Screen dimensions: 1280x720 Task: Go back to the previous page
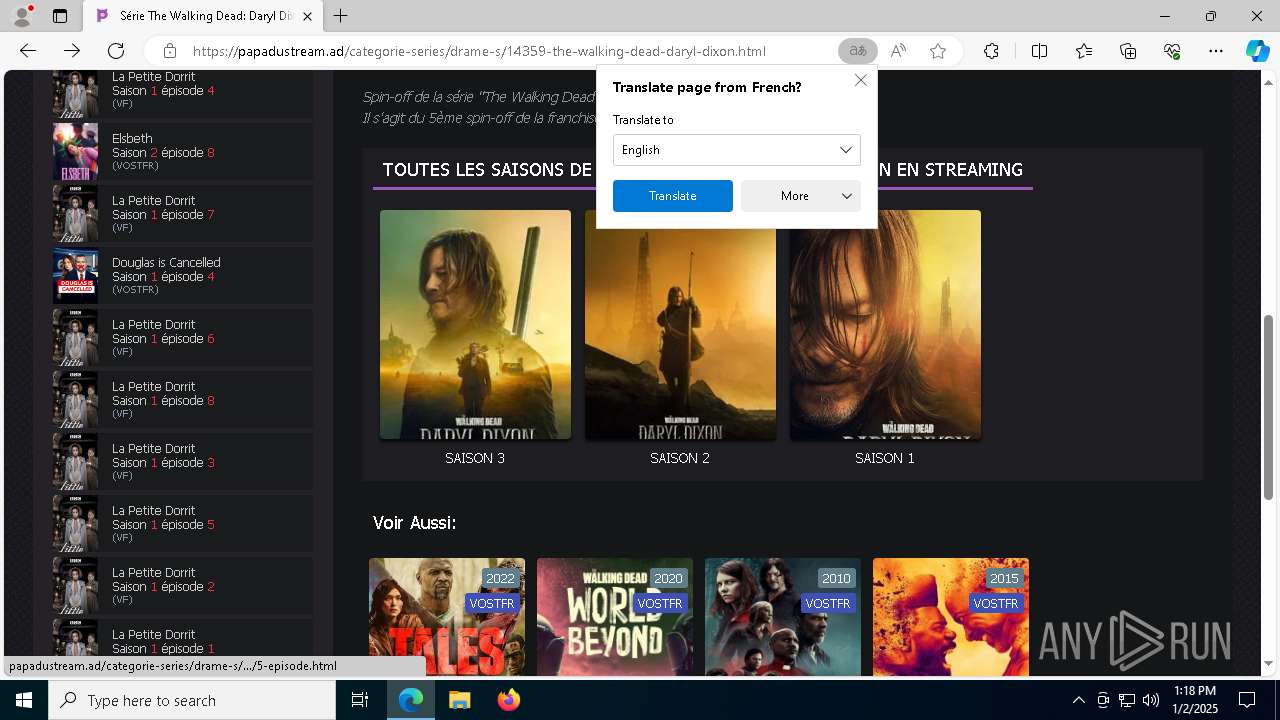[28, 51]
